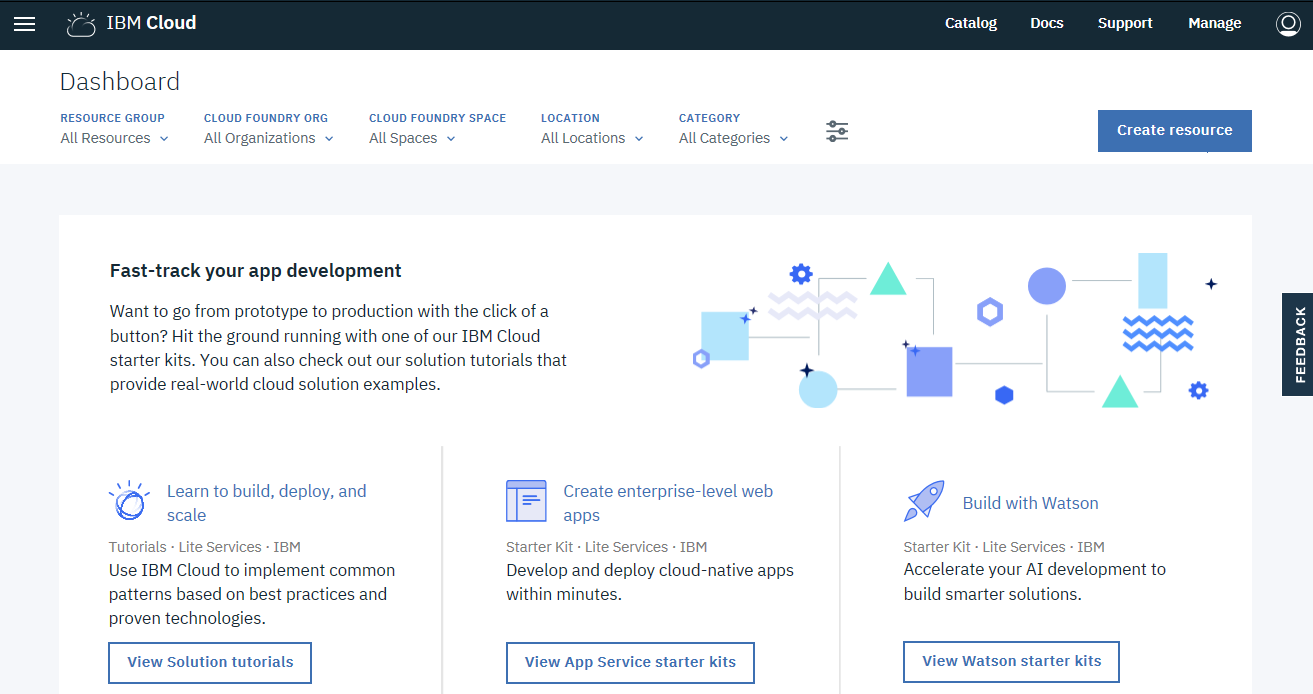The height and width of the screenshot is (694, 1313).
Task: Click the globe icon beside Learn to build
Action: tap(128, 501)
